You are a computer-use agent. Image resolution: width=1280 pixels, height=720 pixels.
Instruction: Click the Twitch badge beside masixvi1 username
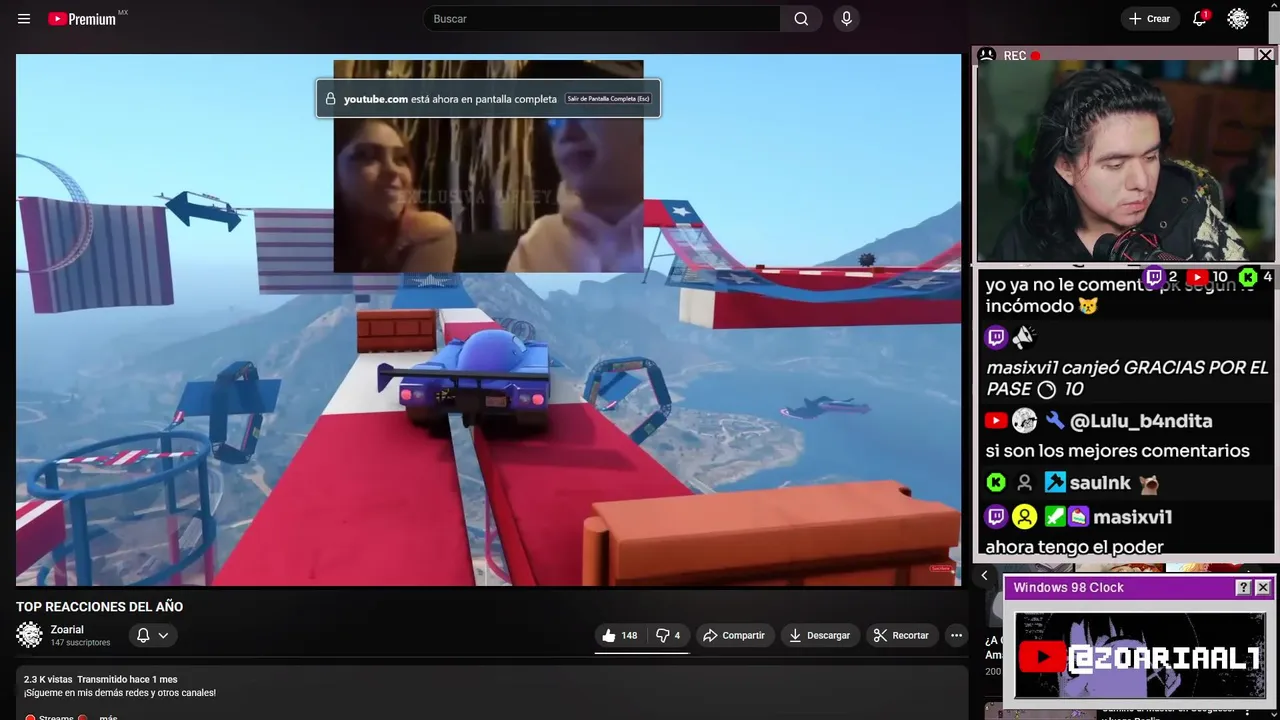click(x=996, y=517)
